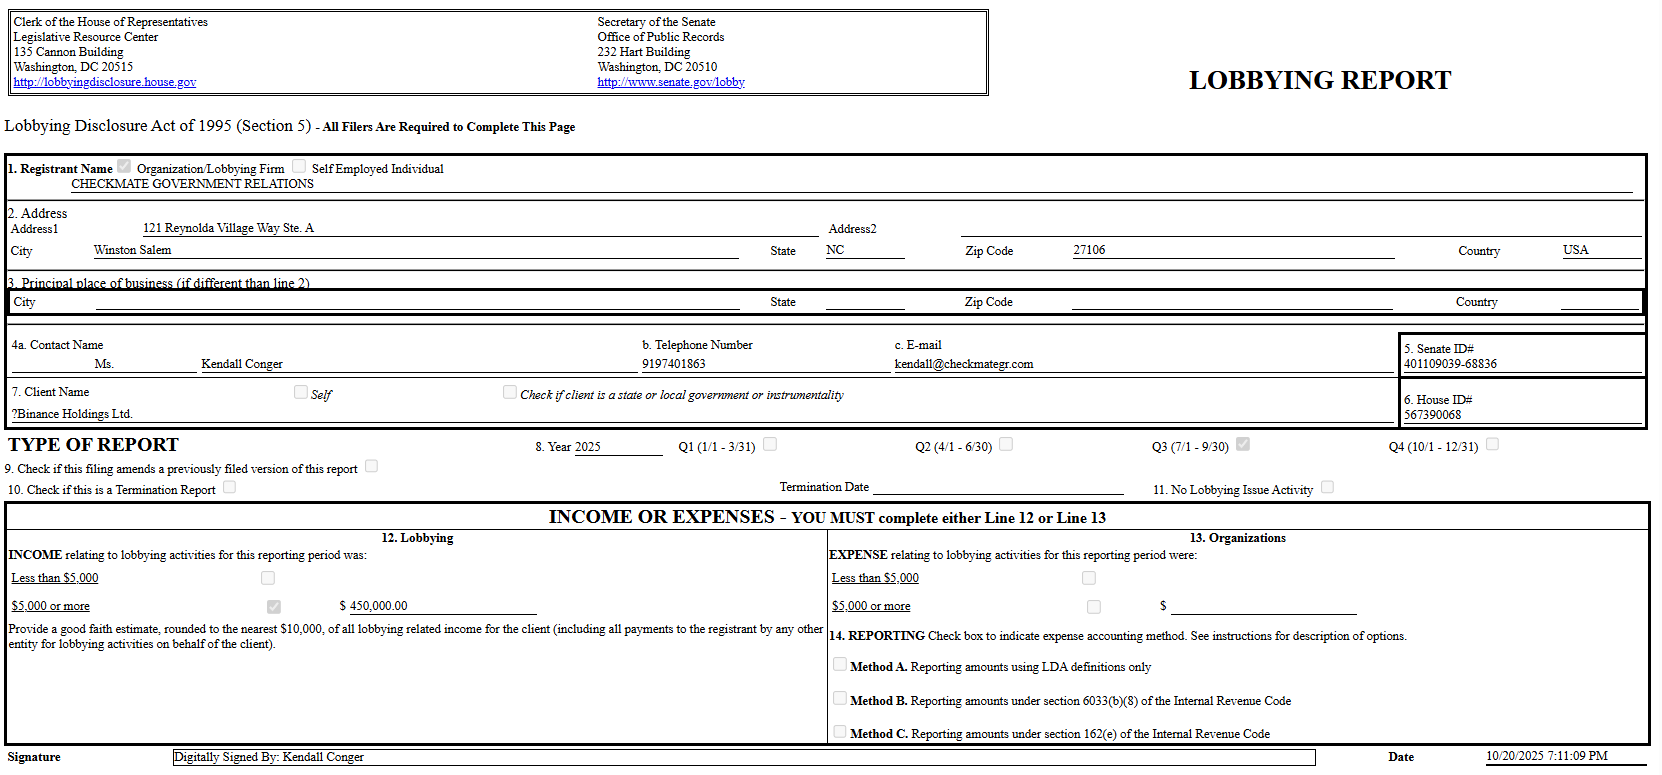Toggle the Organization/Lobbying Firm checkbox
Viewport: 1662px width, 775px height.
(x=124, y=166)
